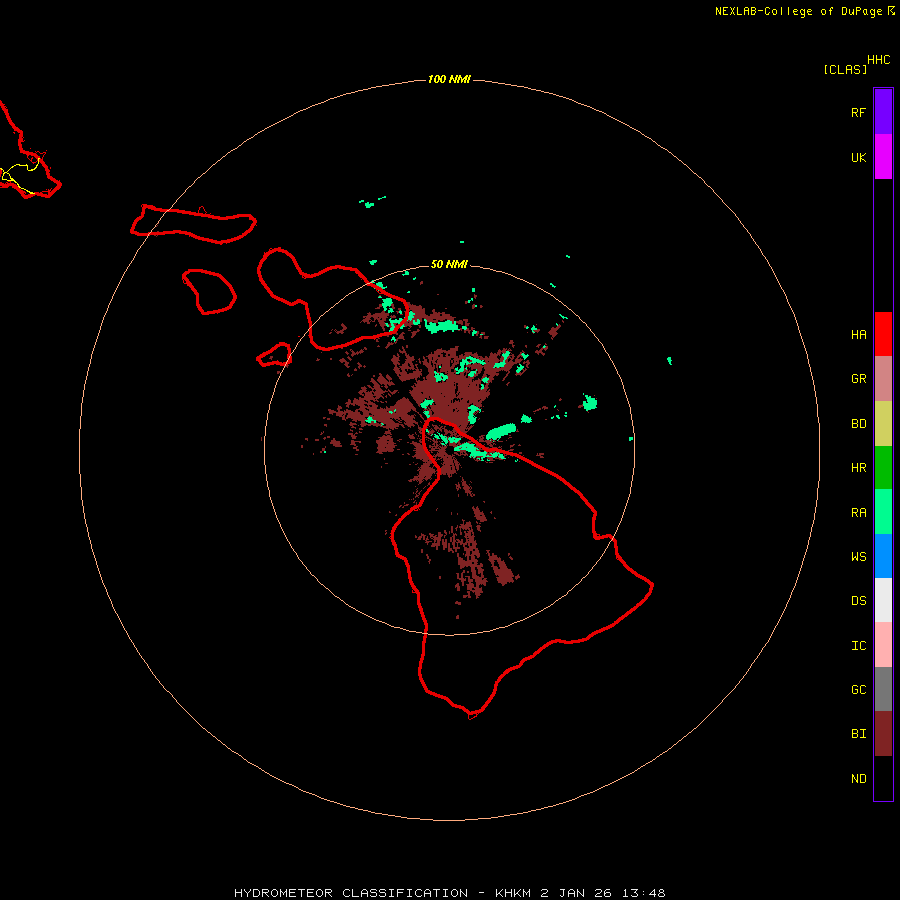
Task: Click the GR pink-brown legend swatch
Action: pyautogui.click(x=883, y=379)
